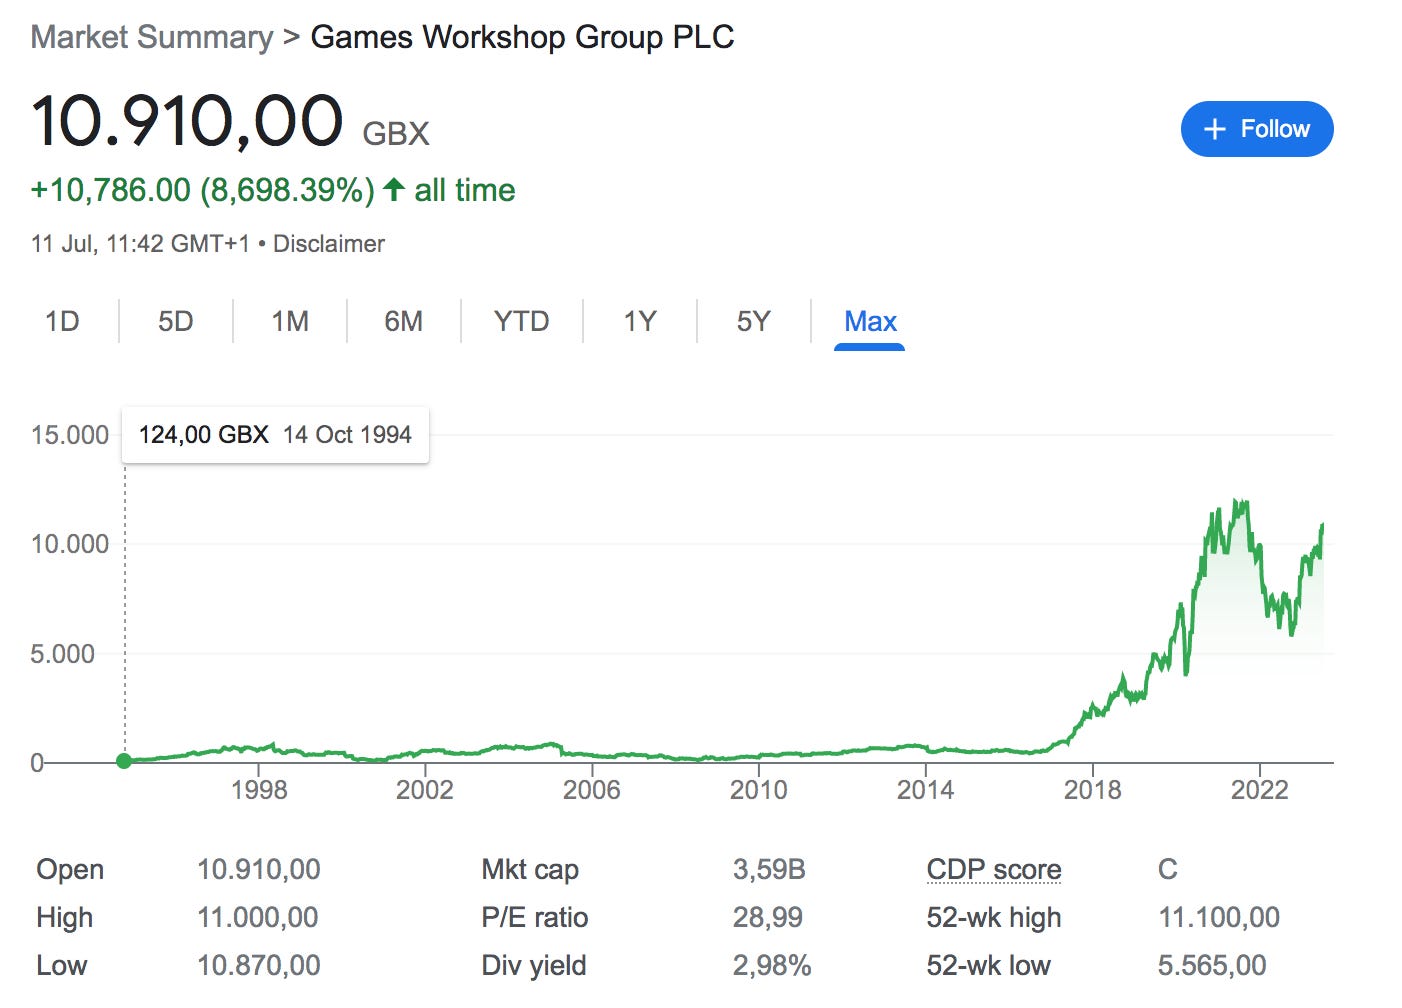1402x1008 pixels.
Task: Click the Games Workshop Group PLC title
Action: coord(521,37)
